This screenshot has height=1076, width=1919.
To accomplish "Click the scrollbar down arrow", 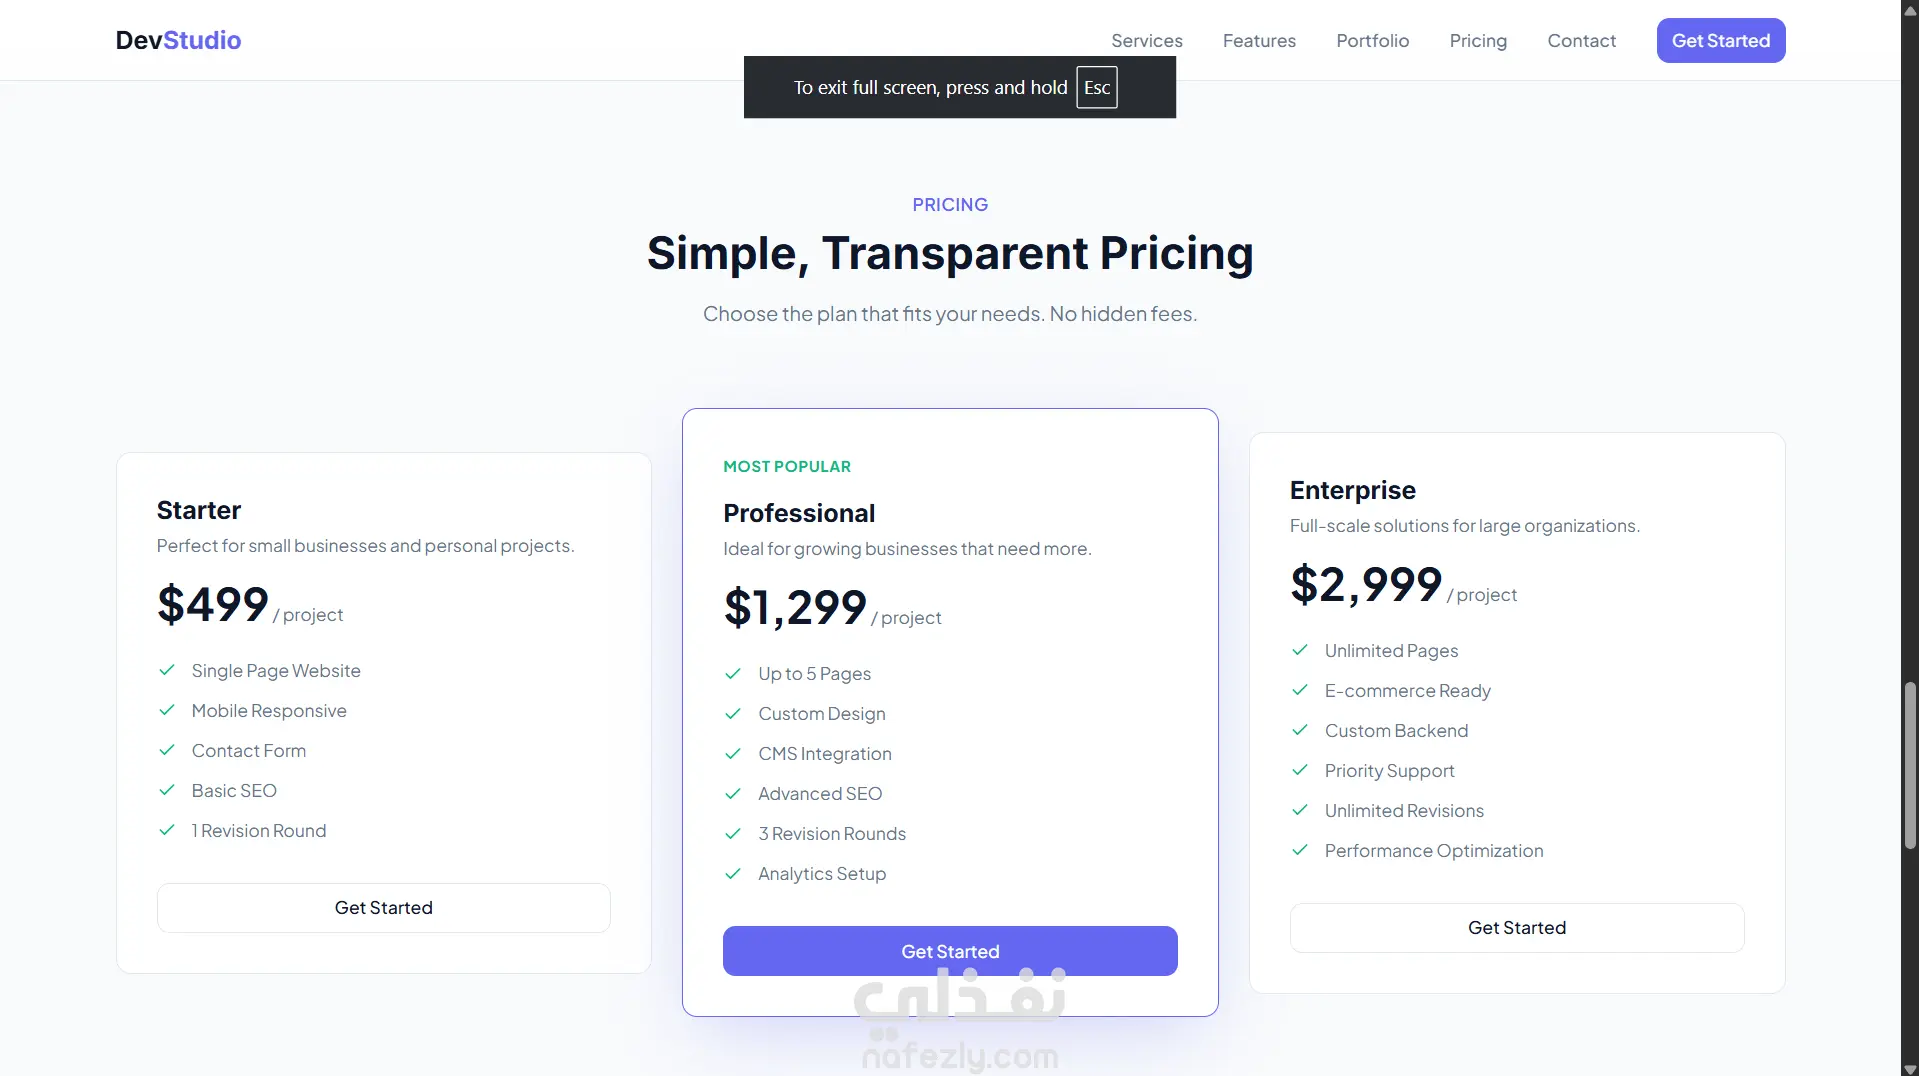I will 1910,1068.
